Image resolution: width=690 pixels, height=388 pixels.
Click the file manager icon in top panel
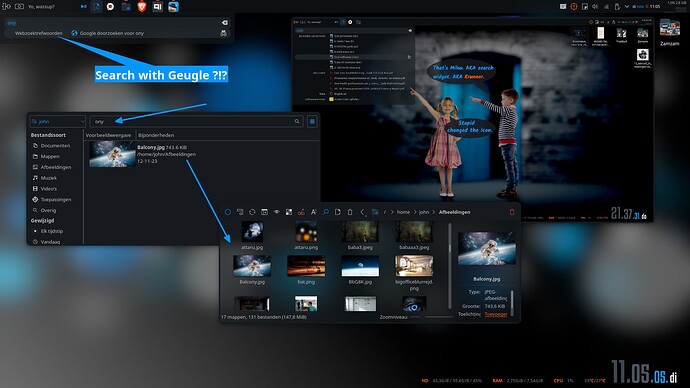click(x=126, y=7)
